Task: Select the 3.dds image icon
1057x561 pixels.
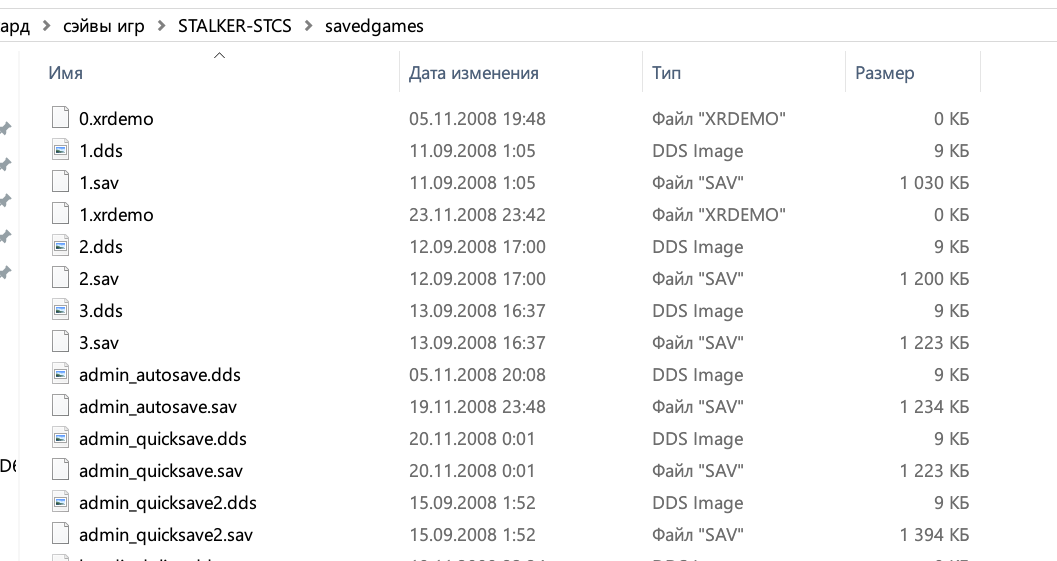Action: coord(61,310)
